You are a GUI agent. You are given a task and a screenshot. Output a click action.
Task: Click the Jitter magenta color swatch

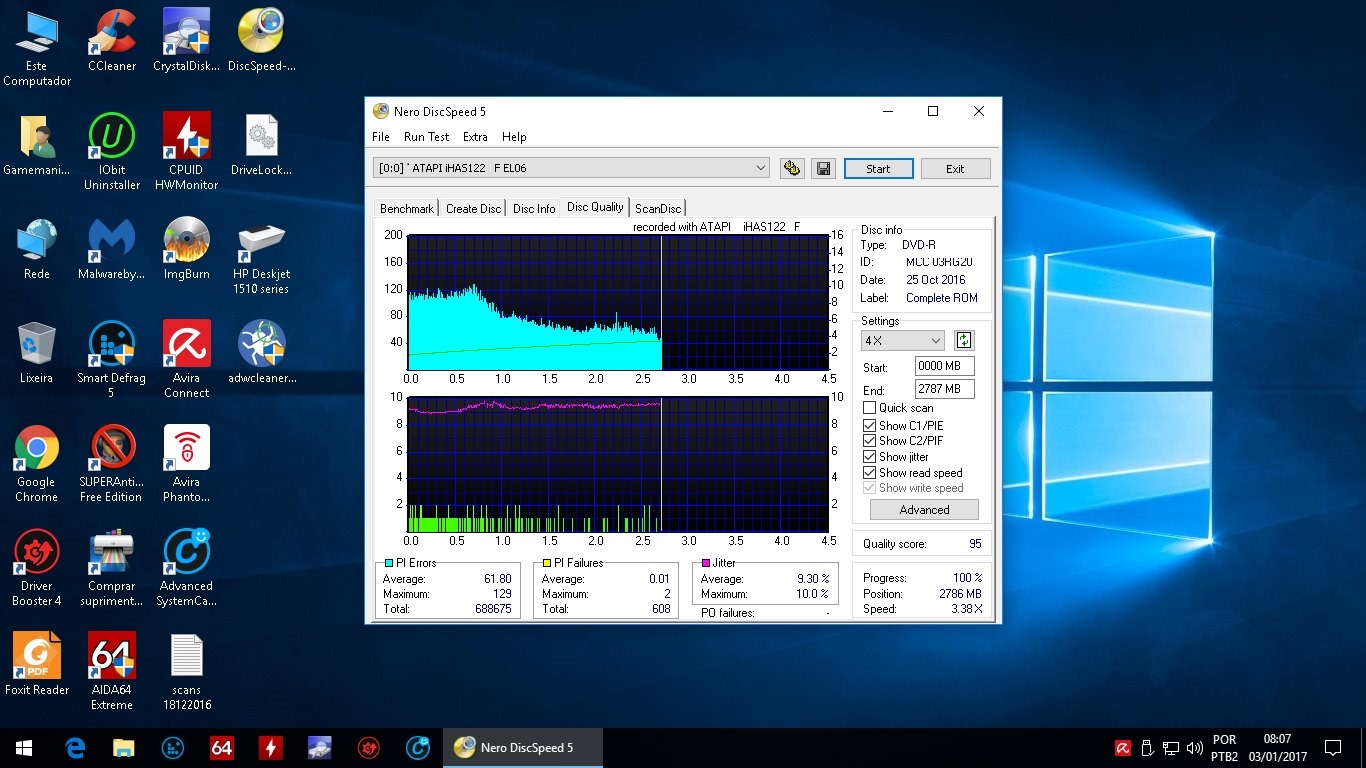[706, 564]
